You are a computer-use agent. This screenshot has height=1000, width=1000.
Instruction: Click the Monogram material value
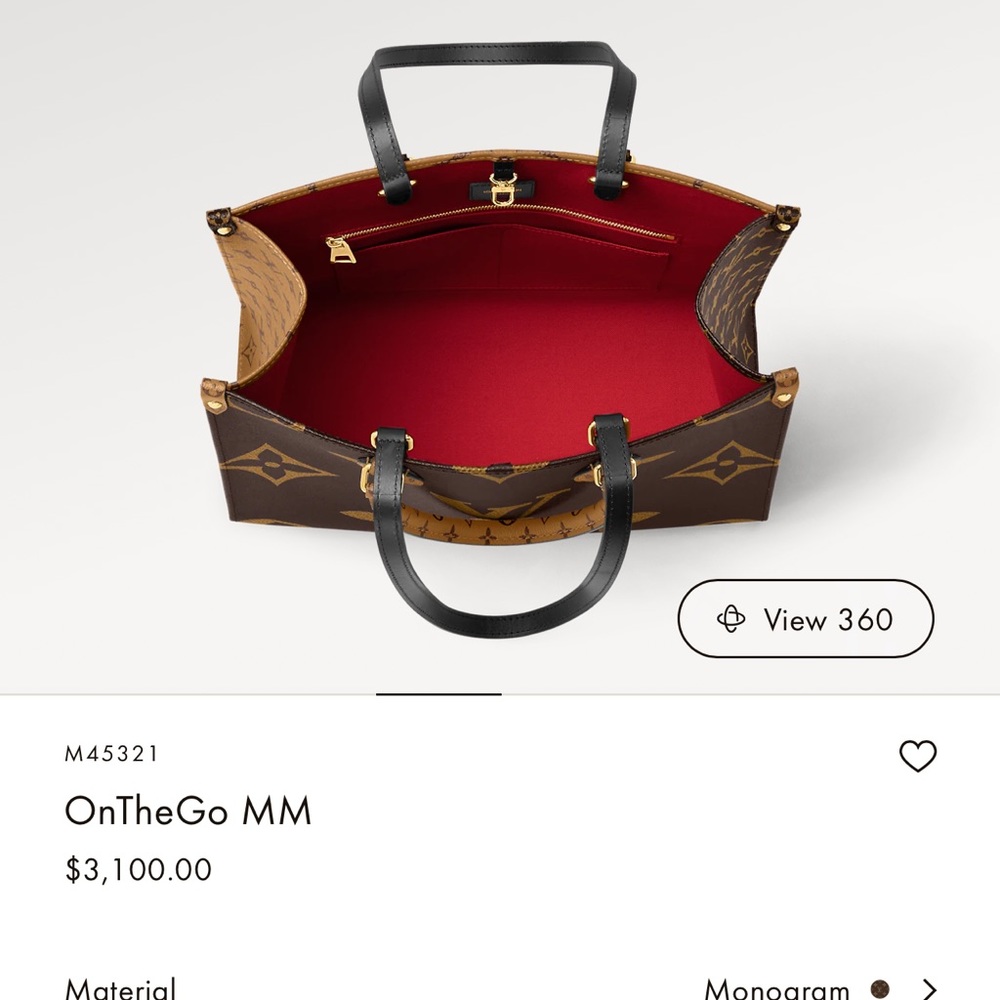(x=776, y=989)
